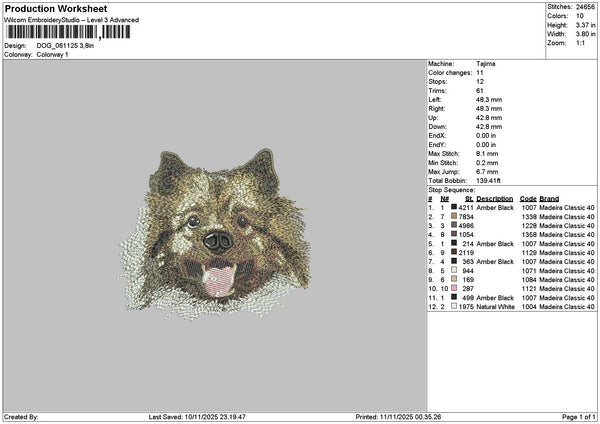The height and width of the screenshot is (424, 600).
Task: Click the 'Page 1 of 1' footer text
Action: click(579, 417)
